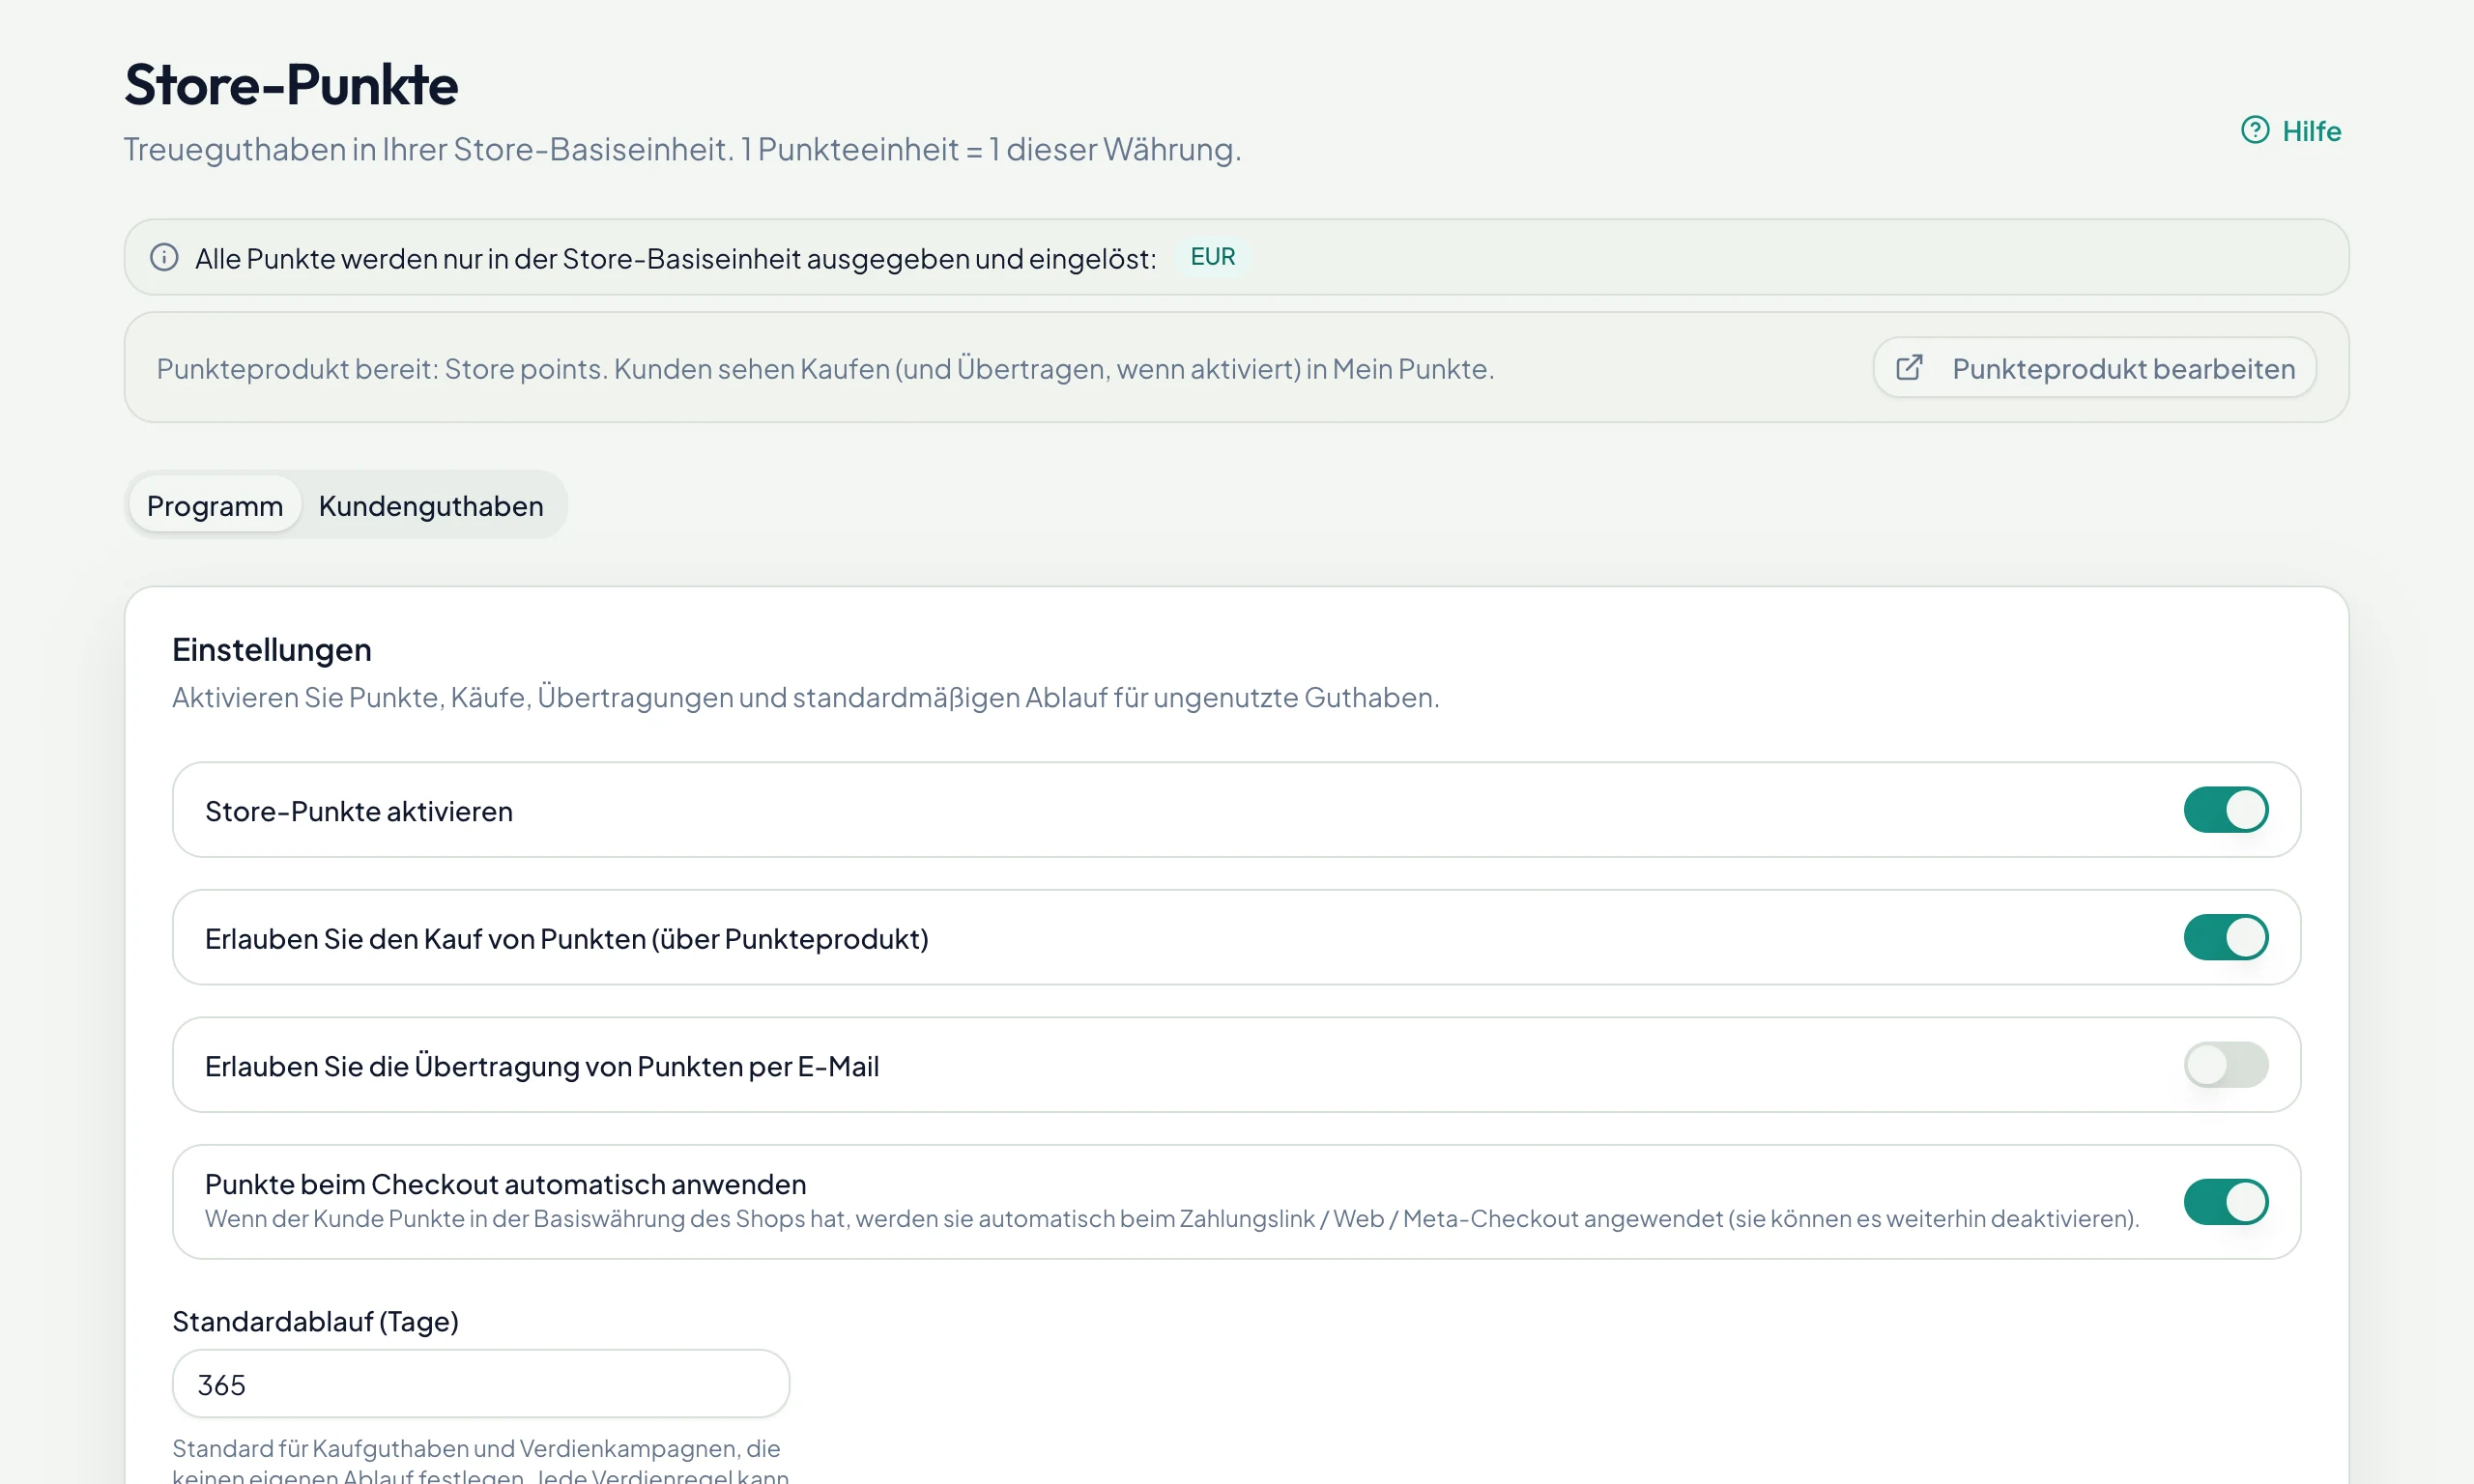Switch to the Programm tab

tap(215, 505)
